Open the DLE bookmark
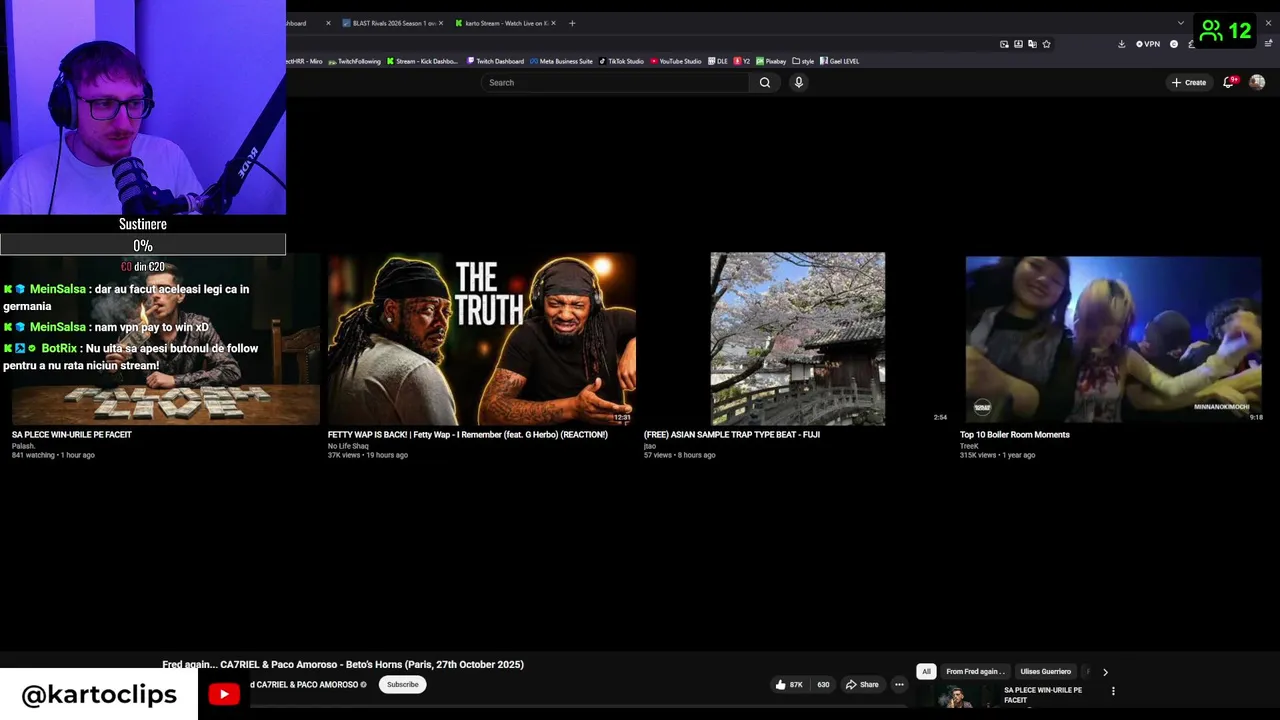Screen dimensions: 1280x720 (718, 61)
